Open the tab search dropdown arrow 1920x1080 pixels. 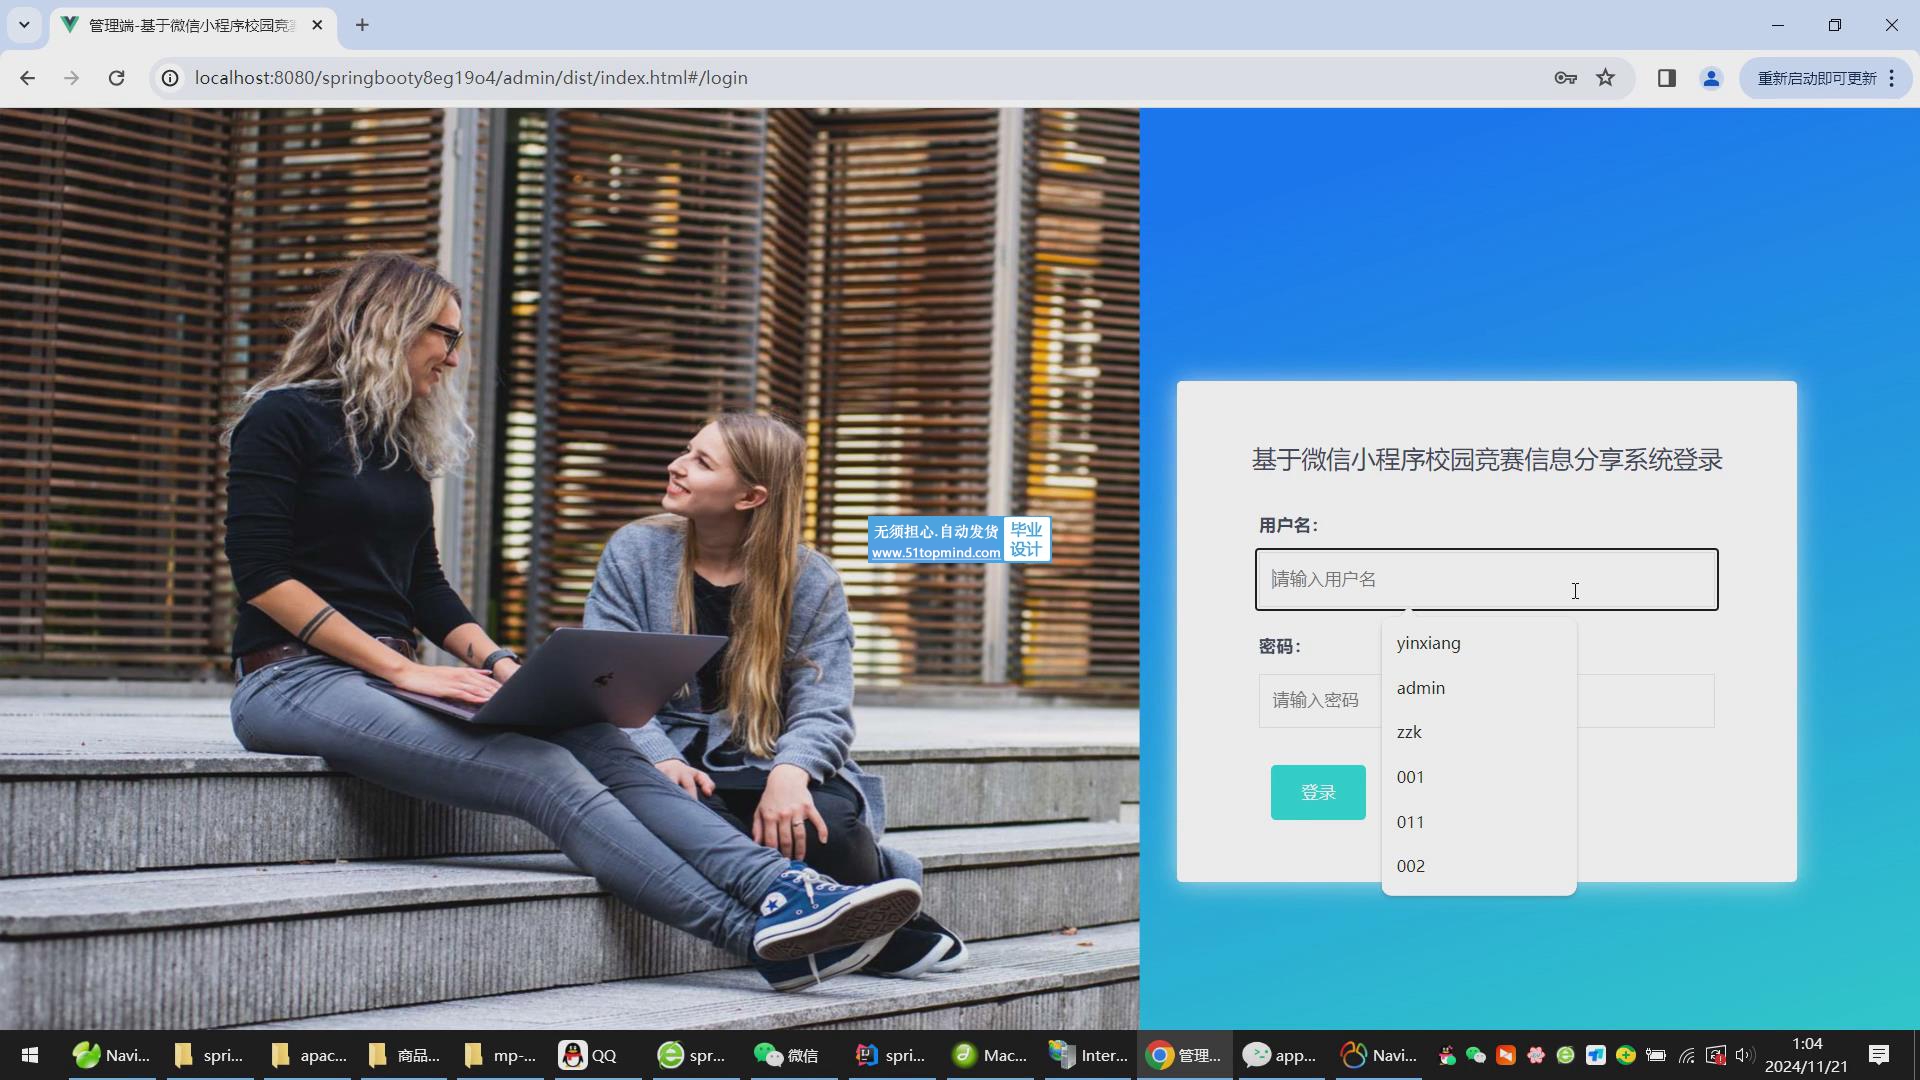pyautogui.click(x=24, y=25)
